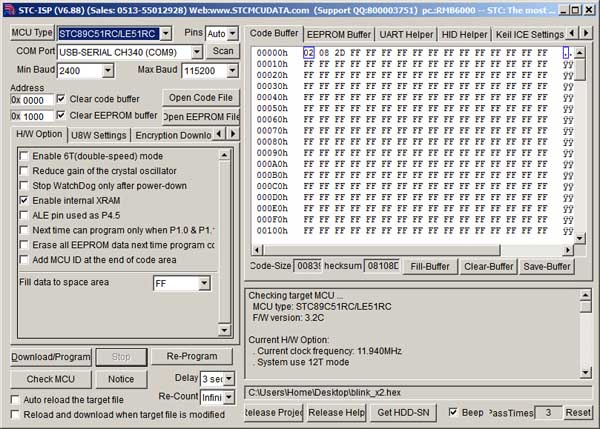Click Scan to detect COM ports

pos(223,51)
